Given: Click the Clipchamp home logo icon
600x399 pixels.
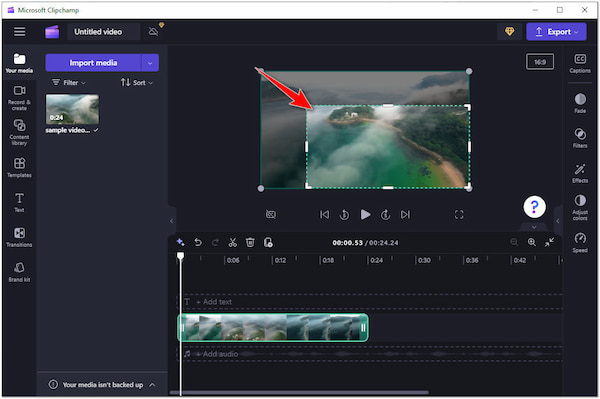Looking at the screenshot, I should [x=52, y=32].
